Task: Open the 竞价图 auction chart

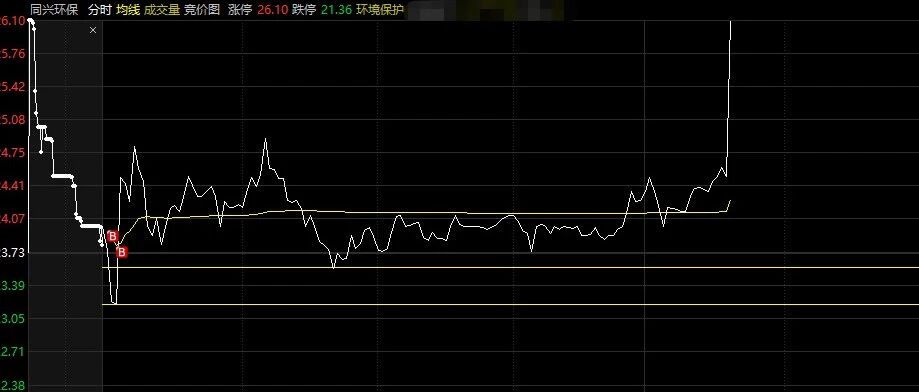Action: (202, 10)
